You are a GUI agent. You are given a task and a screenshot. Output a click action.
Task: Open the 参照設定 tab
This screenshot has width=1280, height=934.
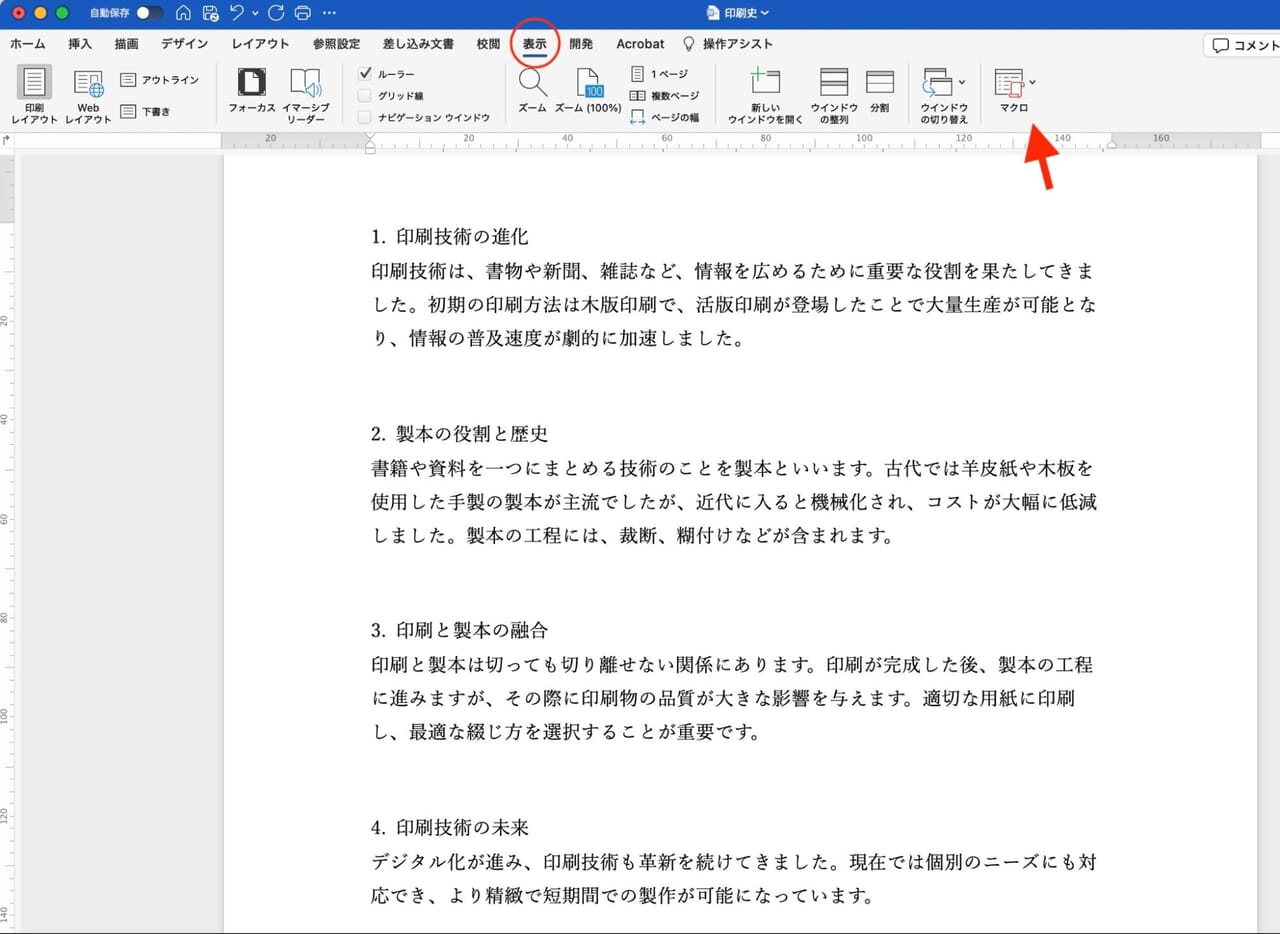pos(336,44)
